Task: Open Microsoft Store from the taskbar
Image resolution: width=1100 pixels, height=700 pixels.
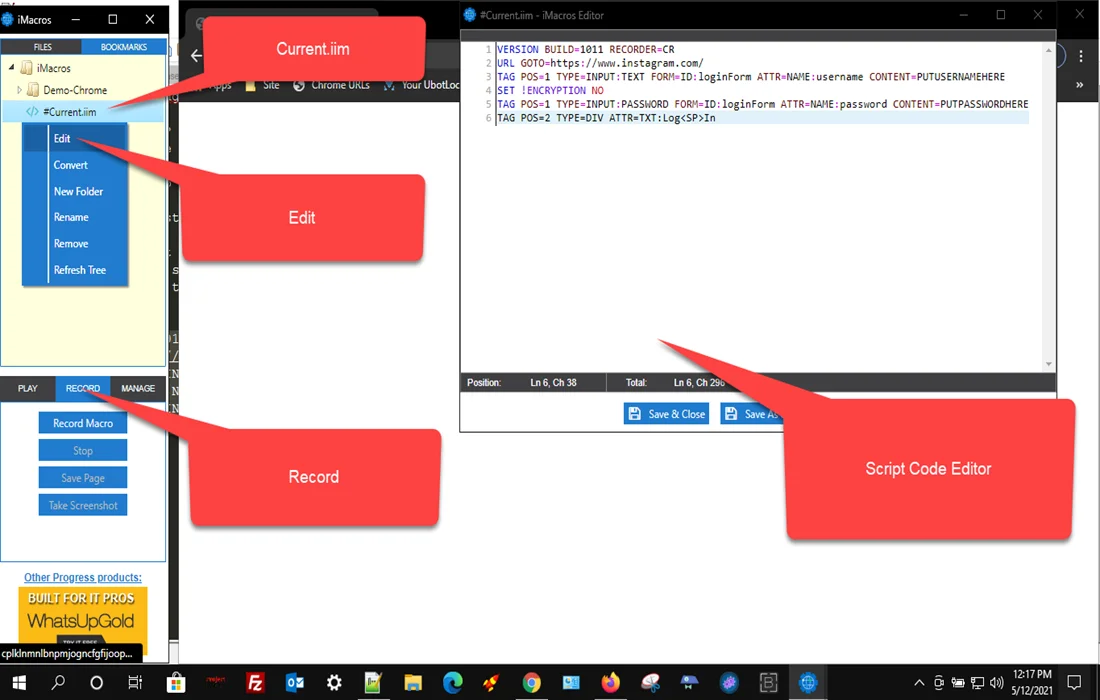Action: click(x=175, y=682)
